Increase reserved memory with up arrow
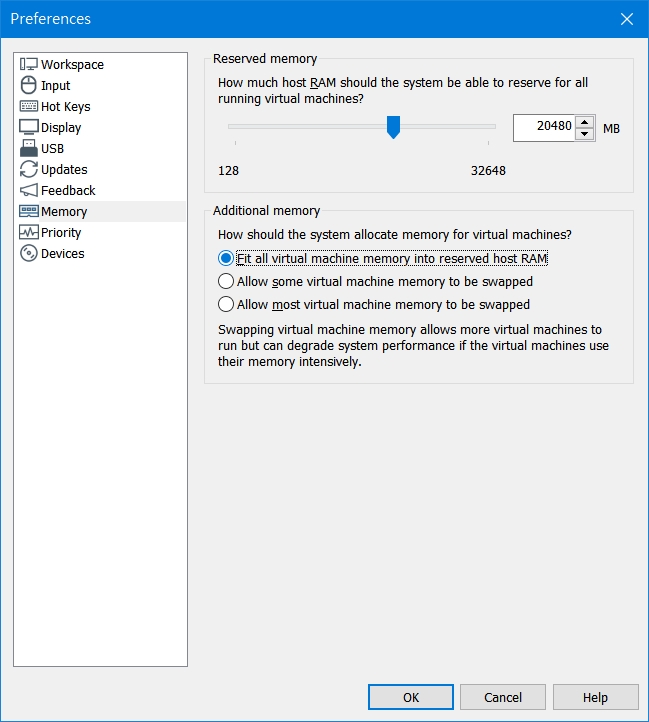 (x=585, y=122)
